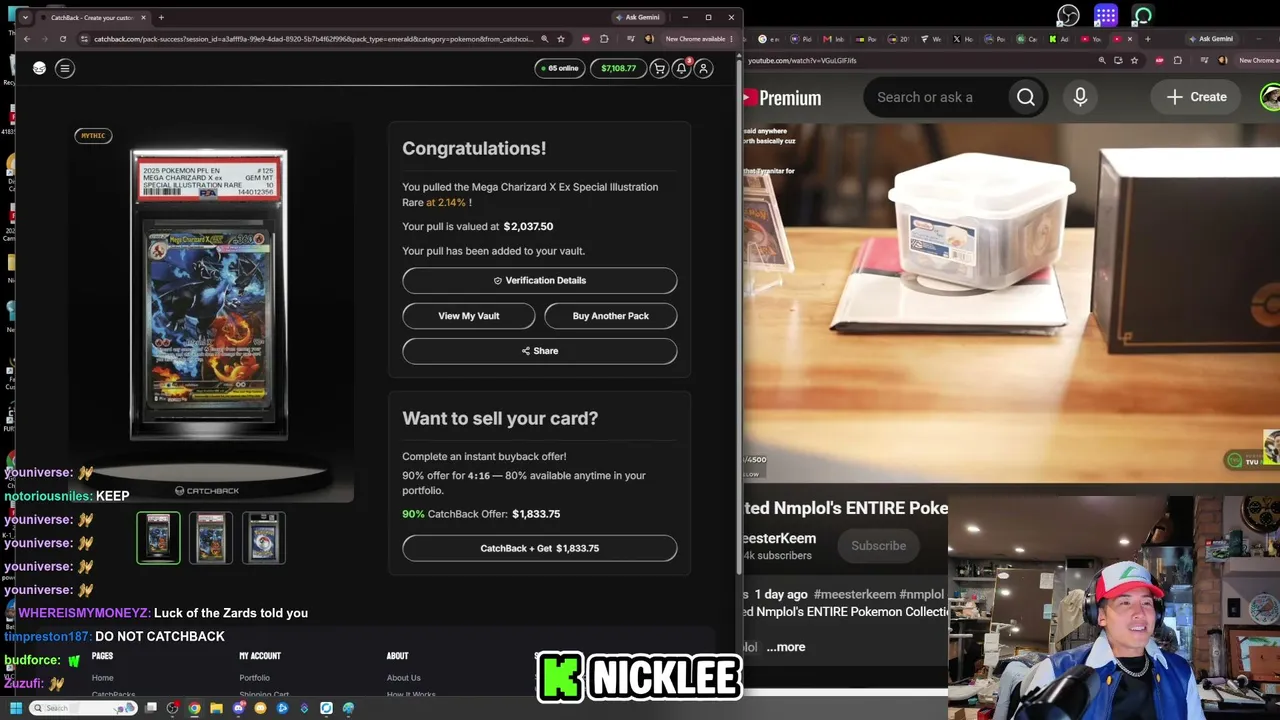Click the YouTube video player
1280x720 pixels.
(x=1012, y=303)
